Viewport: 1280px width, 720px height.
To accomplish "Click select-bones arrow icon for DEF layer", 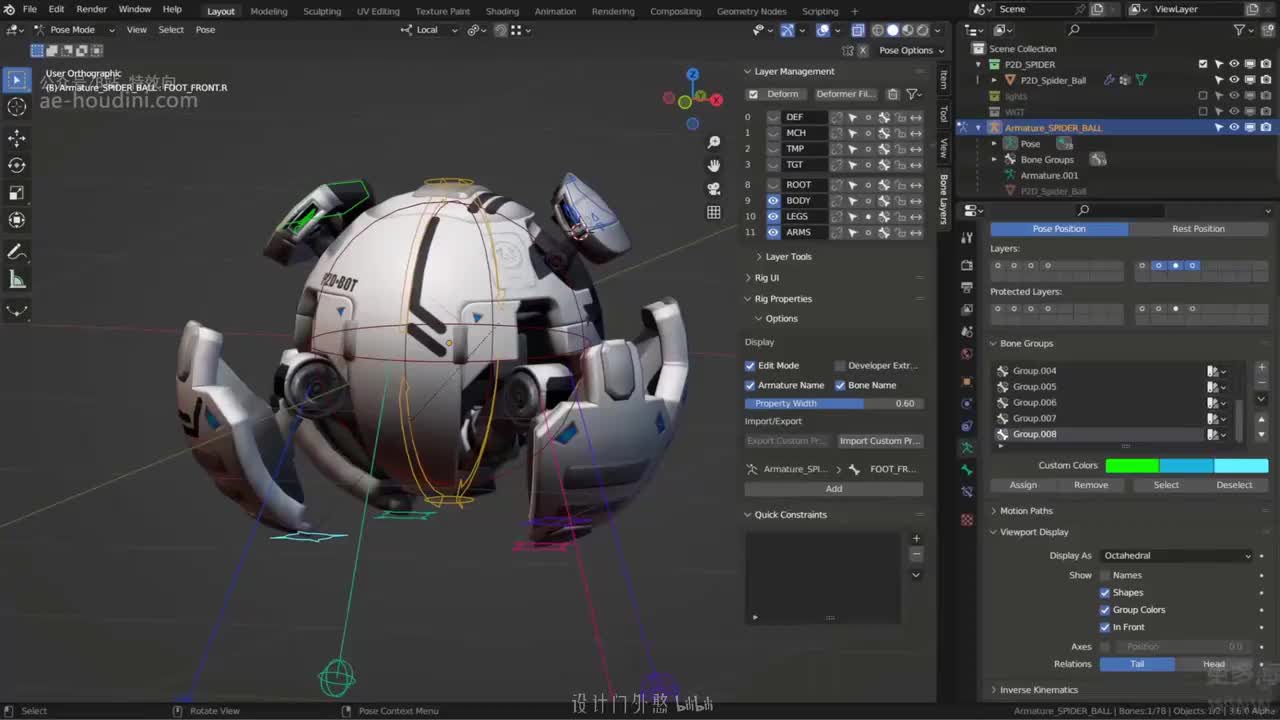I will (x=852, y=117).
